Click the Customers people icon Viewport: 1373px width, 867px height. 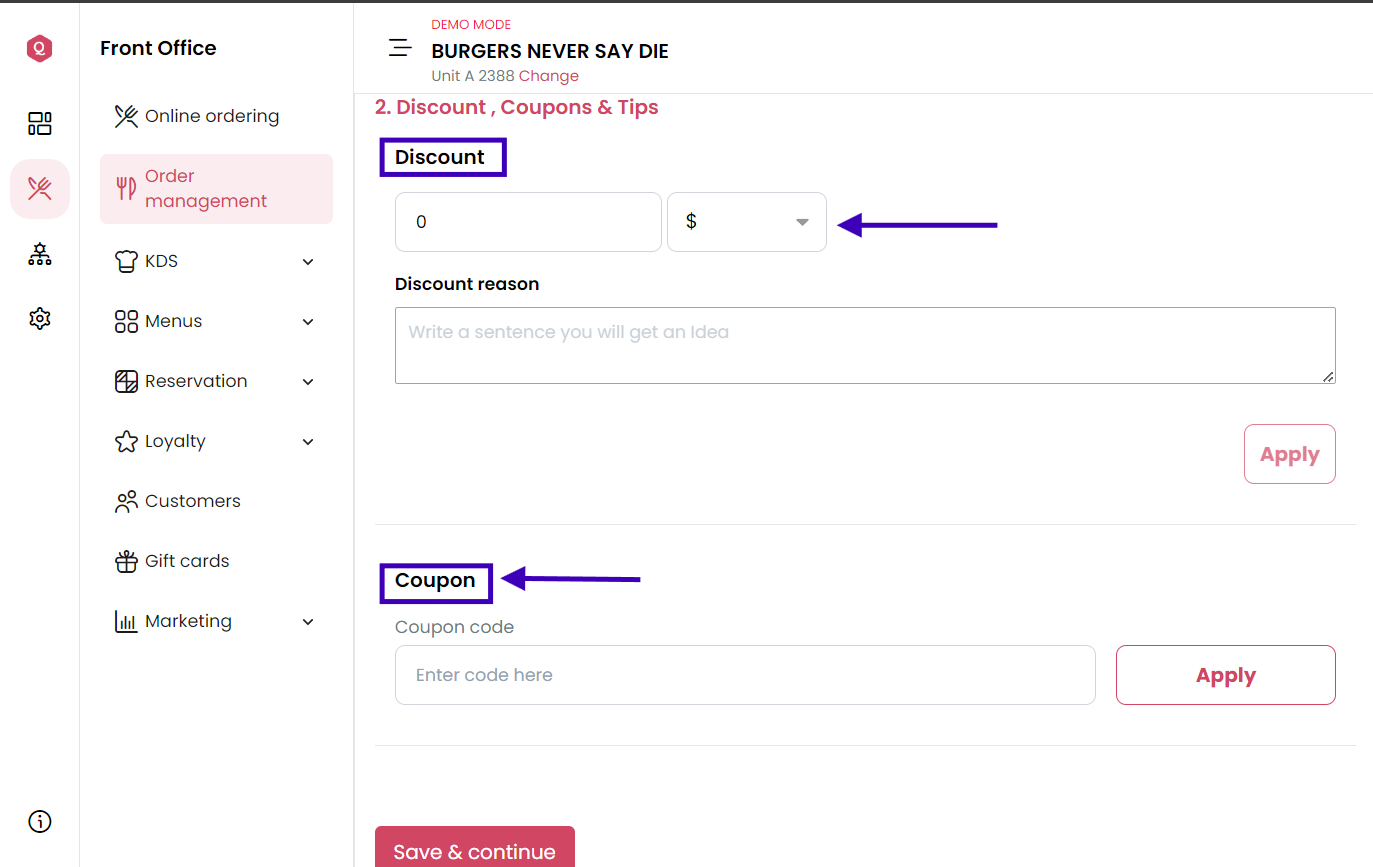click(x=126, y=501)
